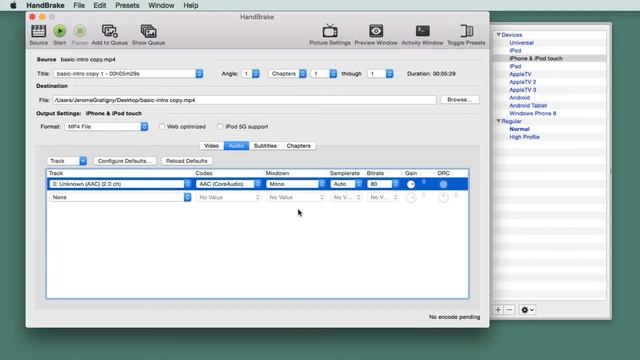Viewport: 640px width, 360px height.
Task: Open the Edit menu
Action: [100, 5]
